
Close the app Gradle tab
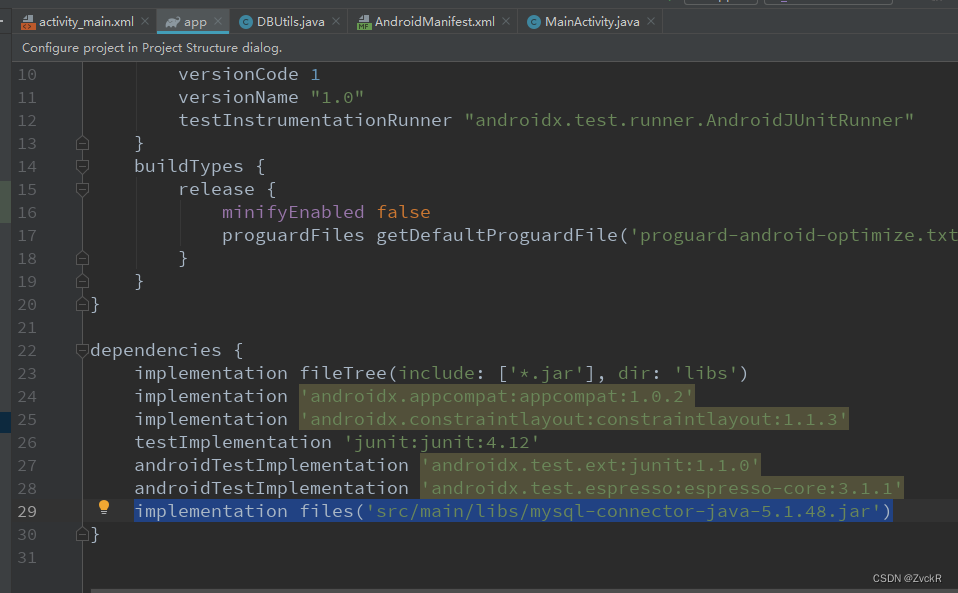218,21
